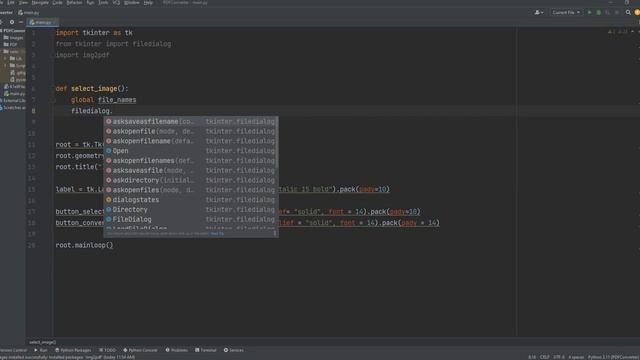Viewport: 640px width, 360px height.
Task: Click the warnings indicator in editor corner
Action: coord(618,31)
